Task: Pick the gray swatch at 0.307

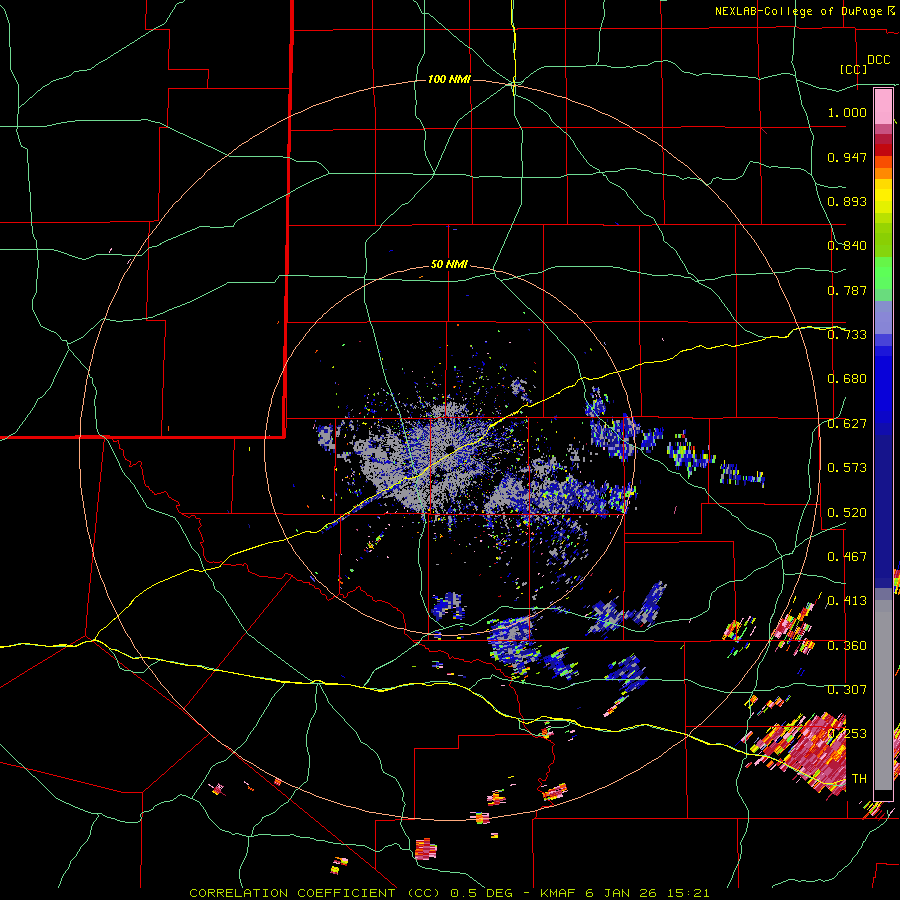Action: tap(883, 695)
